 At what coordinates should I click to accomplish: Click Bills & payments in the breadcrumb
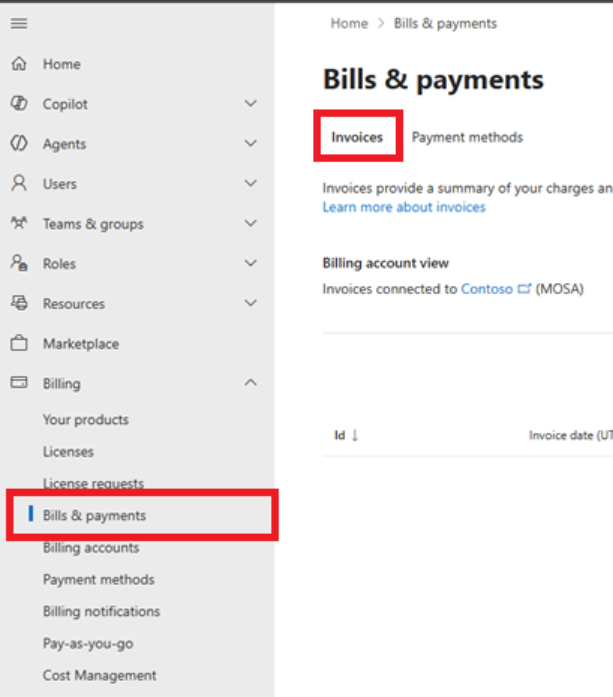pyautogui.click(x=445, y=24)
